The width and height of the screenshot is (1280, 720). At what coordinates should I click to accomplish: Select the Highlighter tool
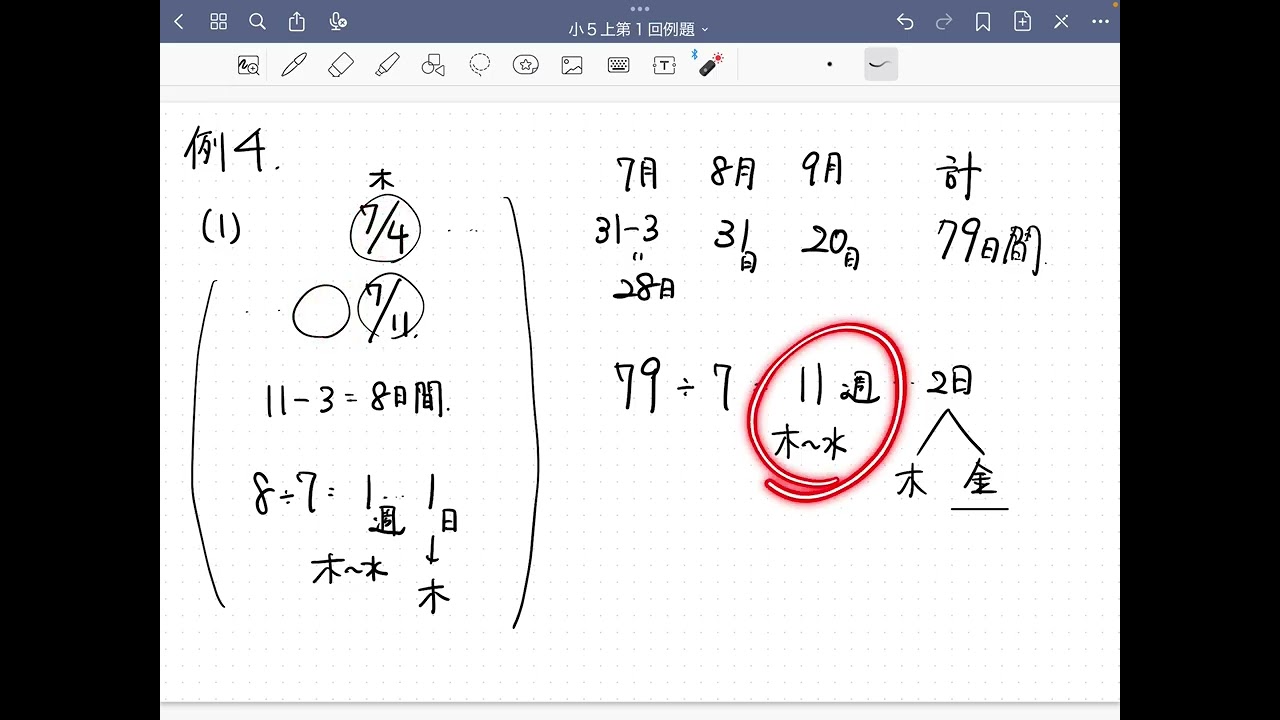coord(388,65)
